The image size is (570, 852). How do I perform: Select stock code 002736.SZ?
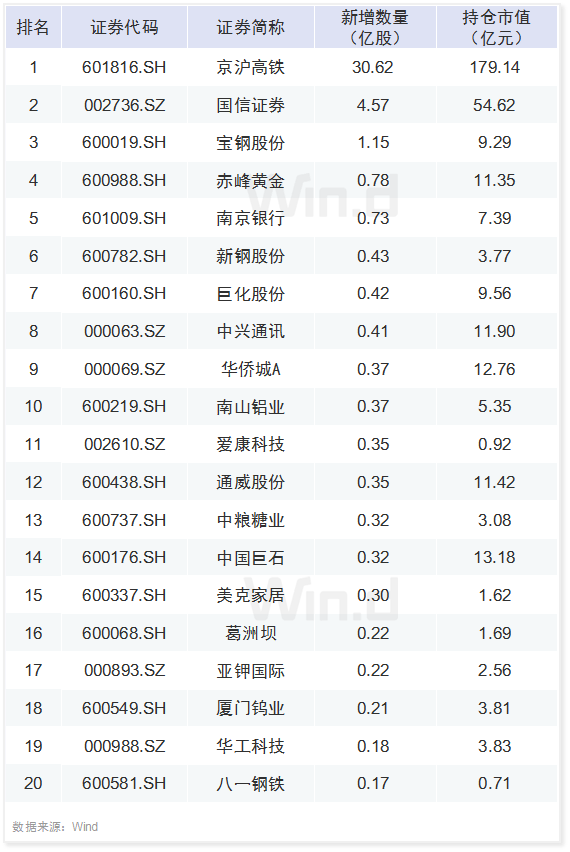click(124, 105)
